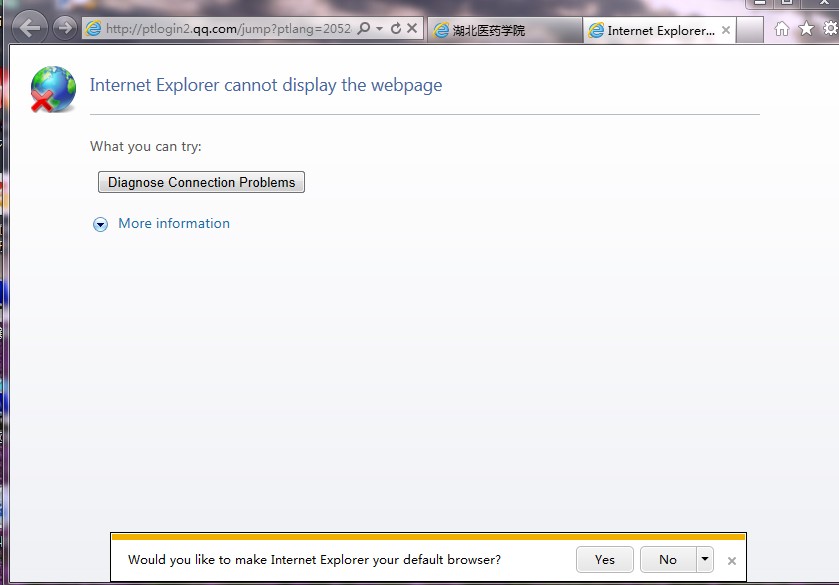Close the Internet Explorer tab
This screenshot has width=839, height=585.
tap(726, 31)
